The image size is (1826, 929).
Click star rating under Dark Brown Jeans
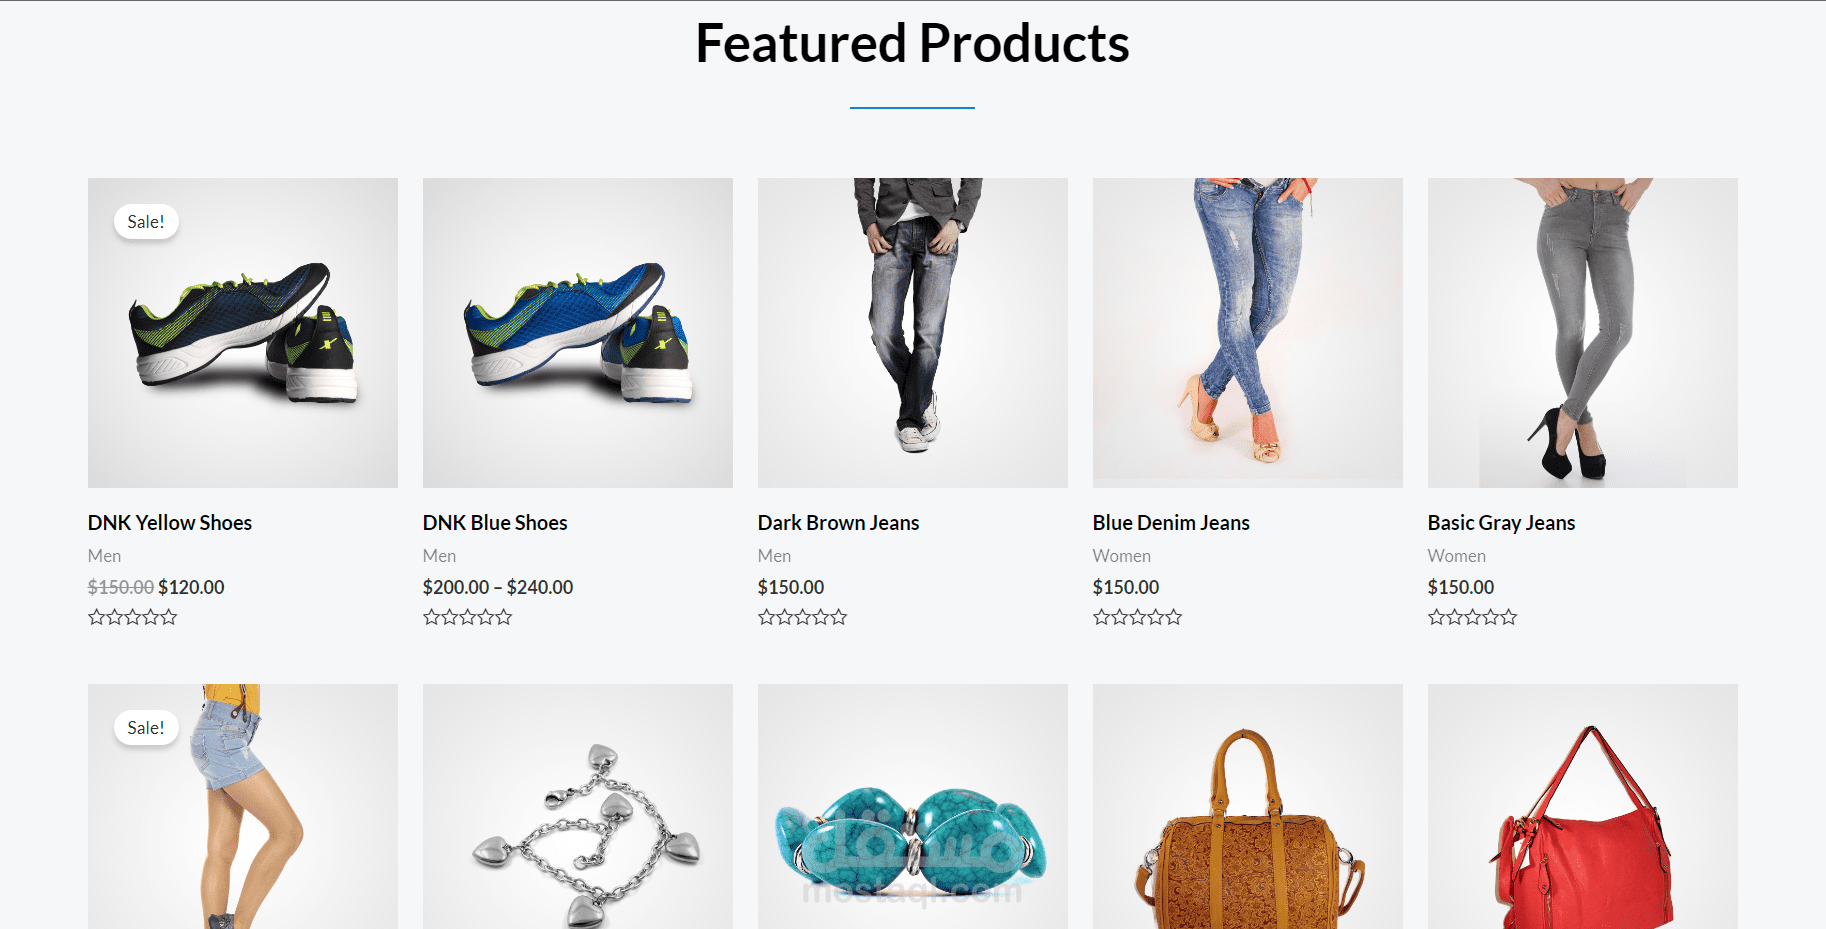pos(803,617)
